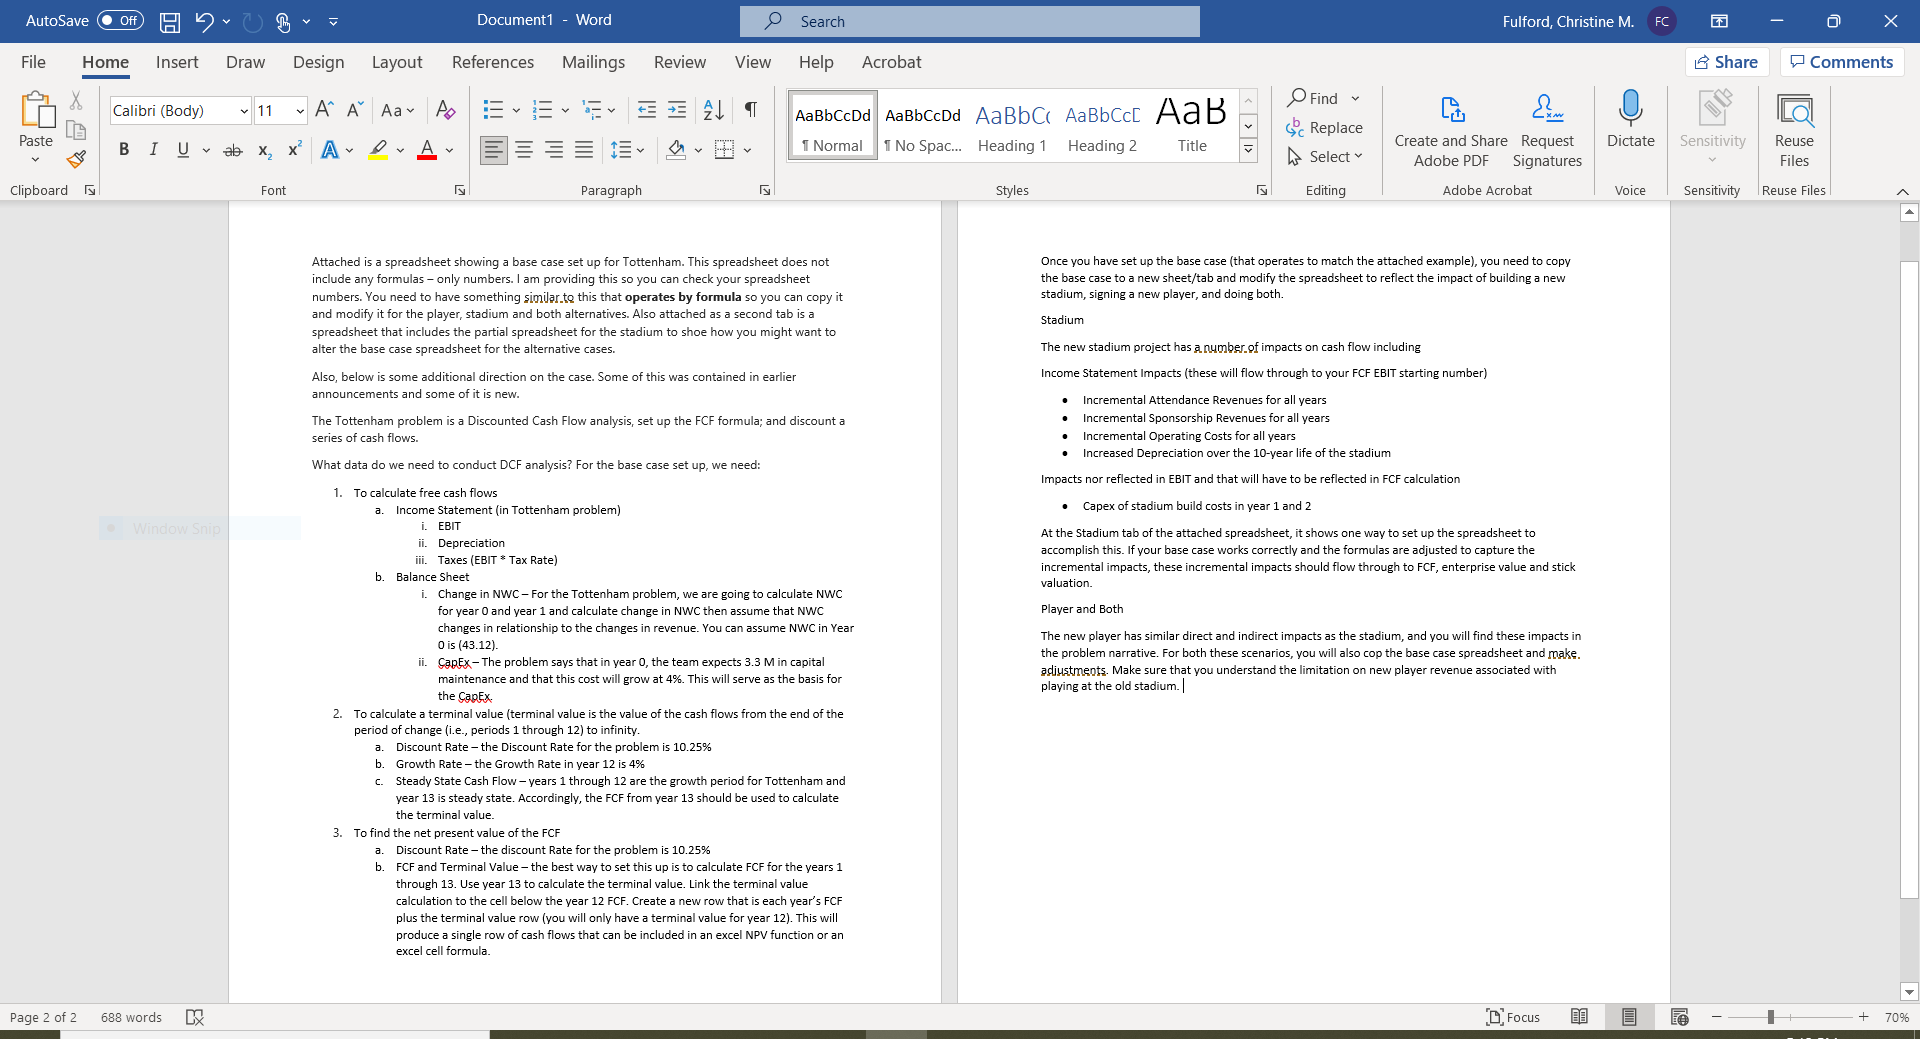Toggle Superscript formatting

(294, 150)
